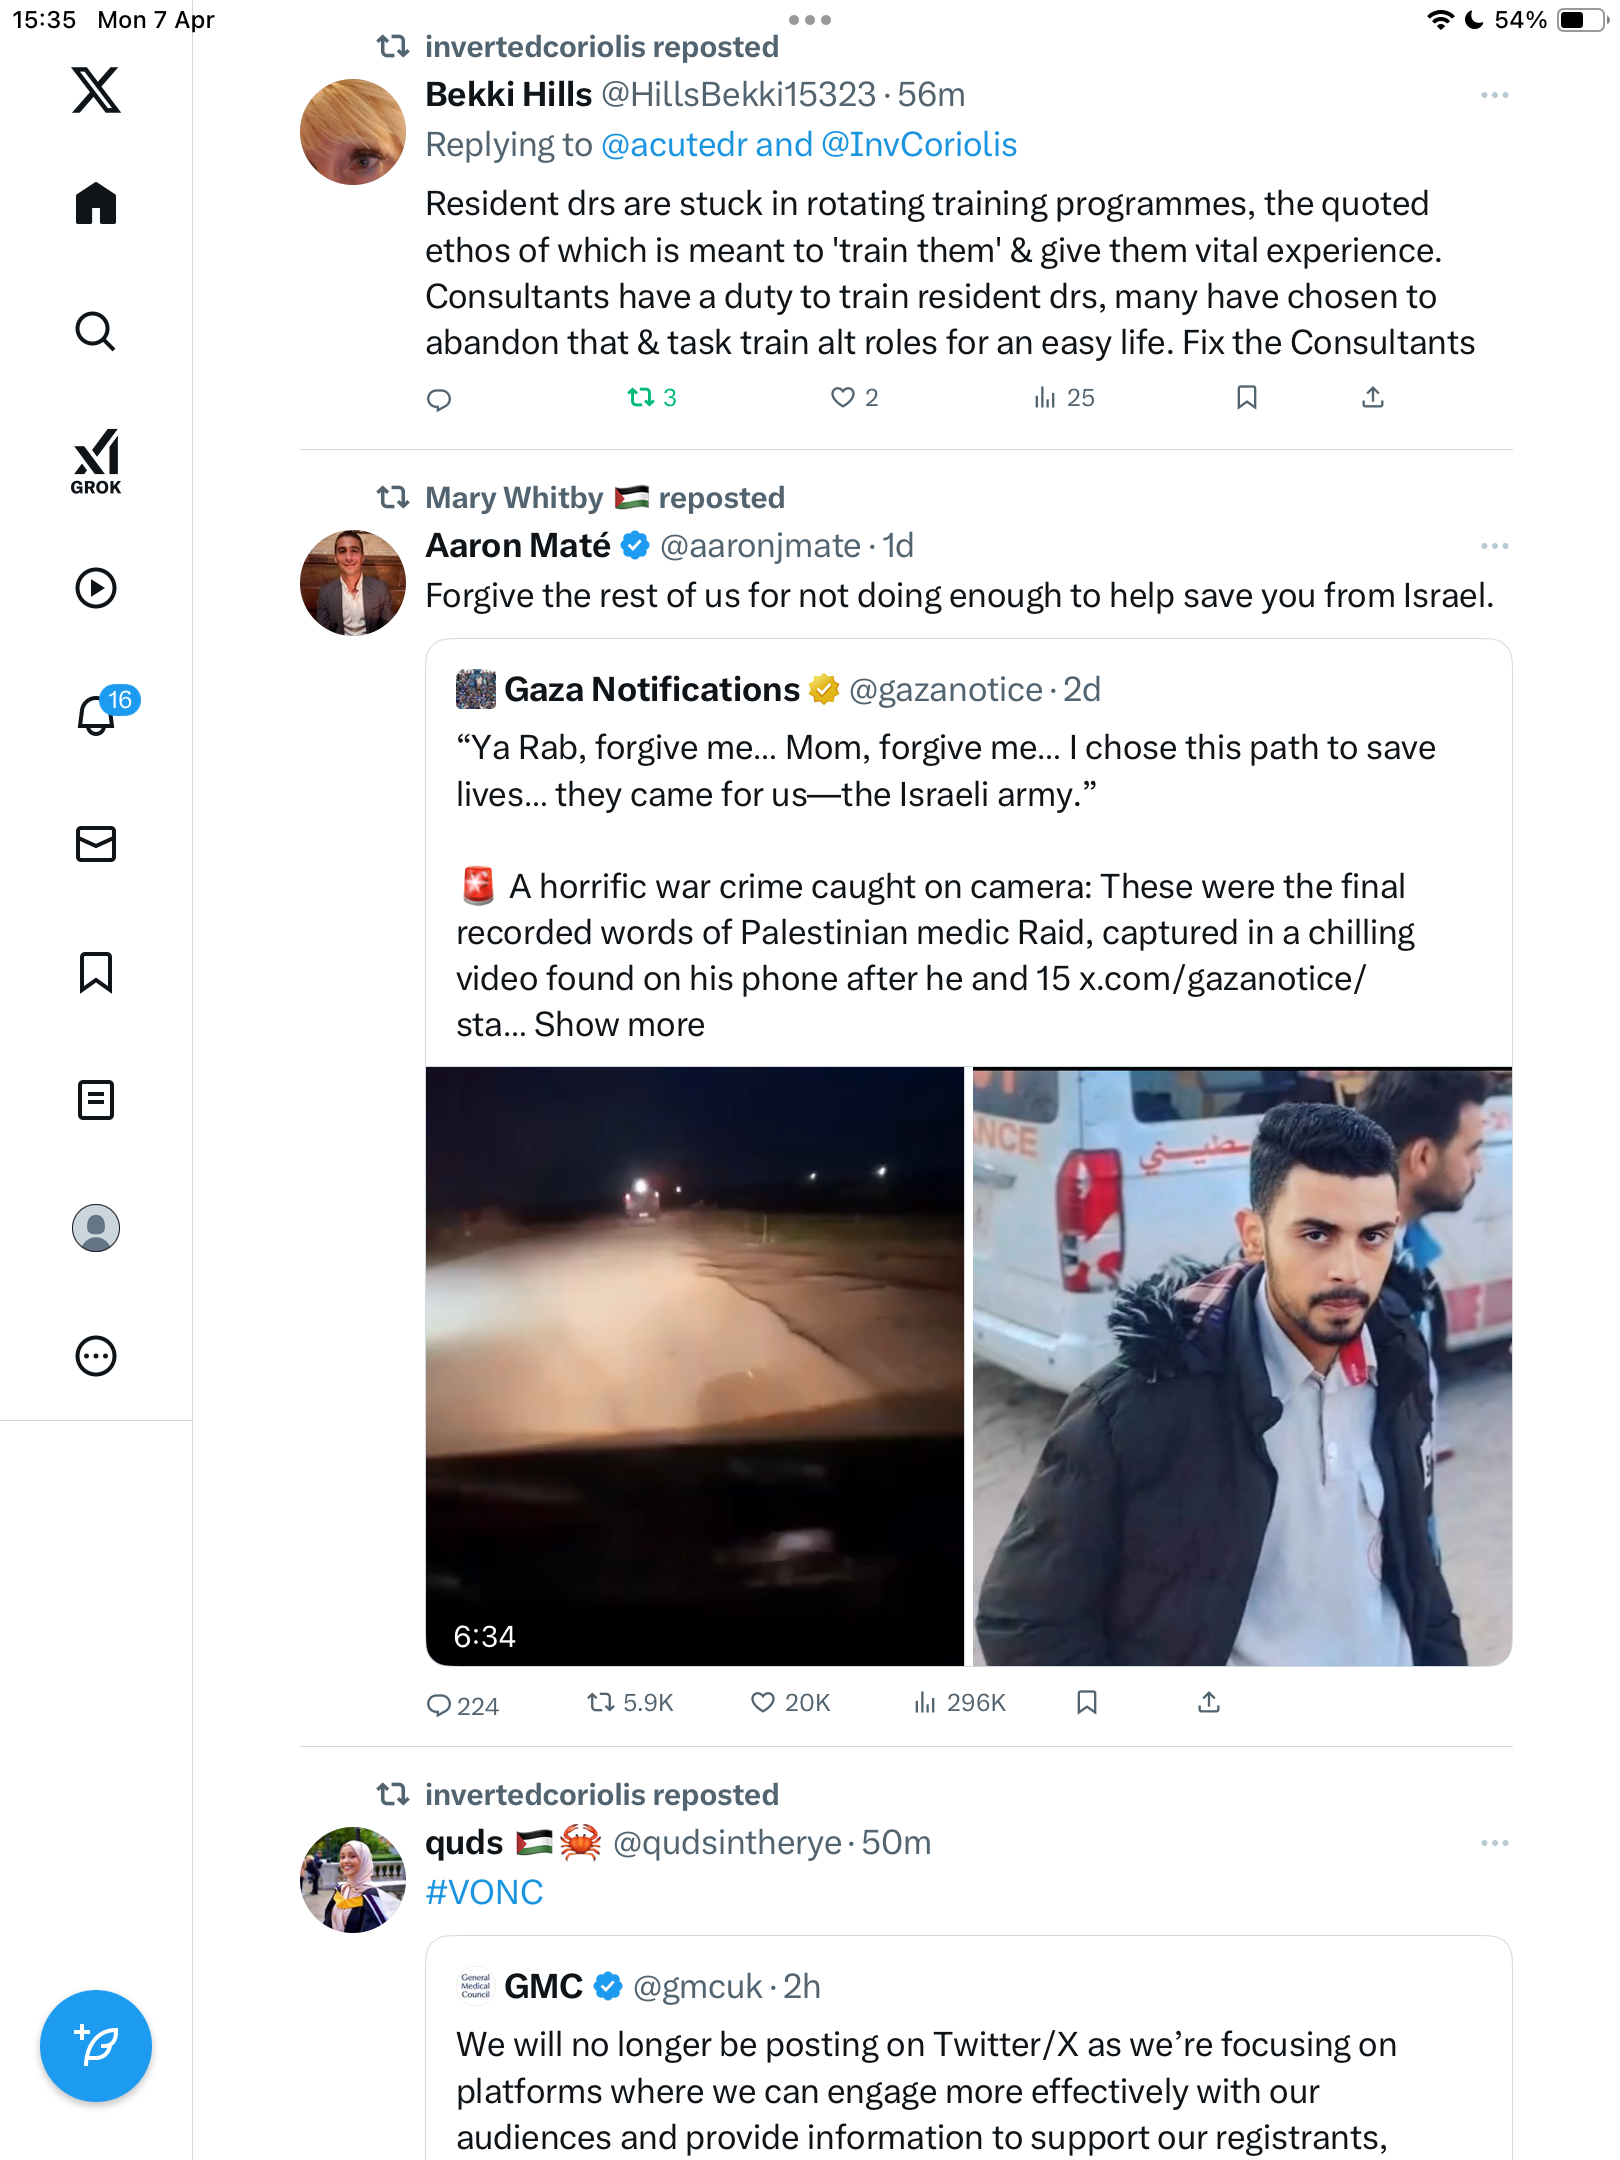Play the 6:34 night road video
The height and width of the screenshot is (2160, 1620).
[x=695, y=1366]
